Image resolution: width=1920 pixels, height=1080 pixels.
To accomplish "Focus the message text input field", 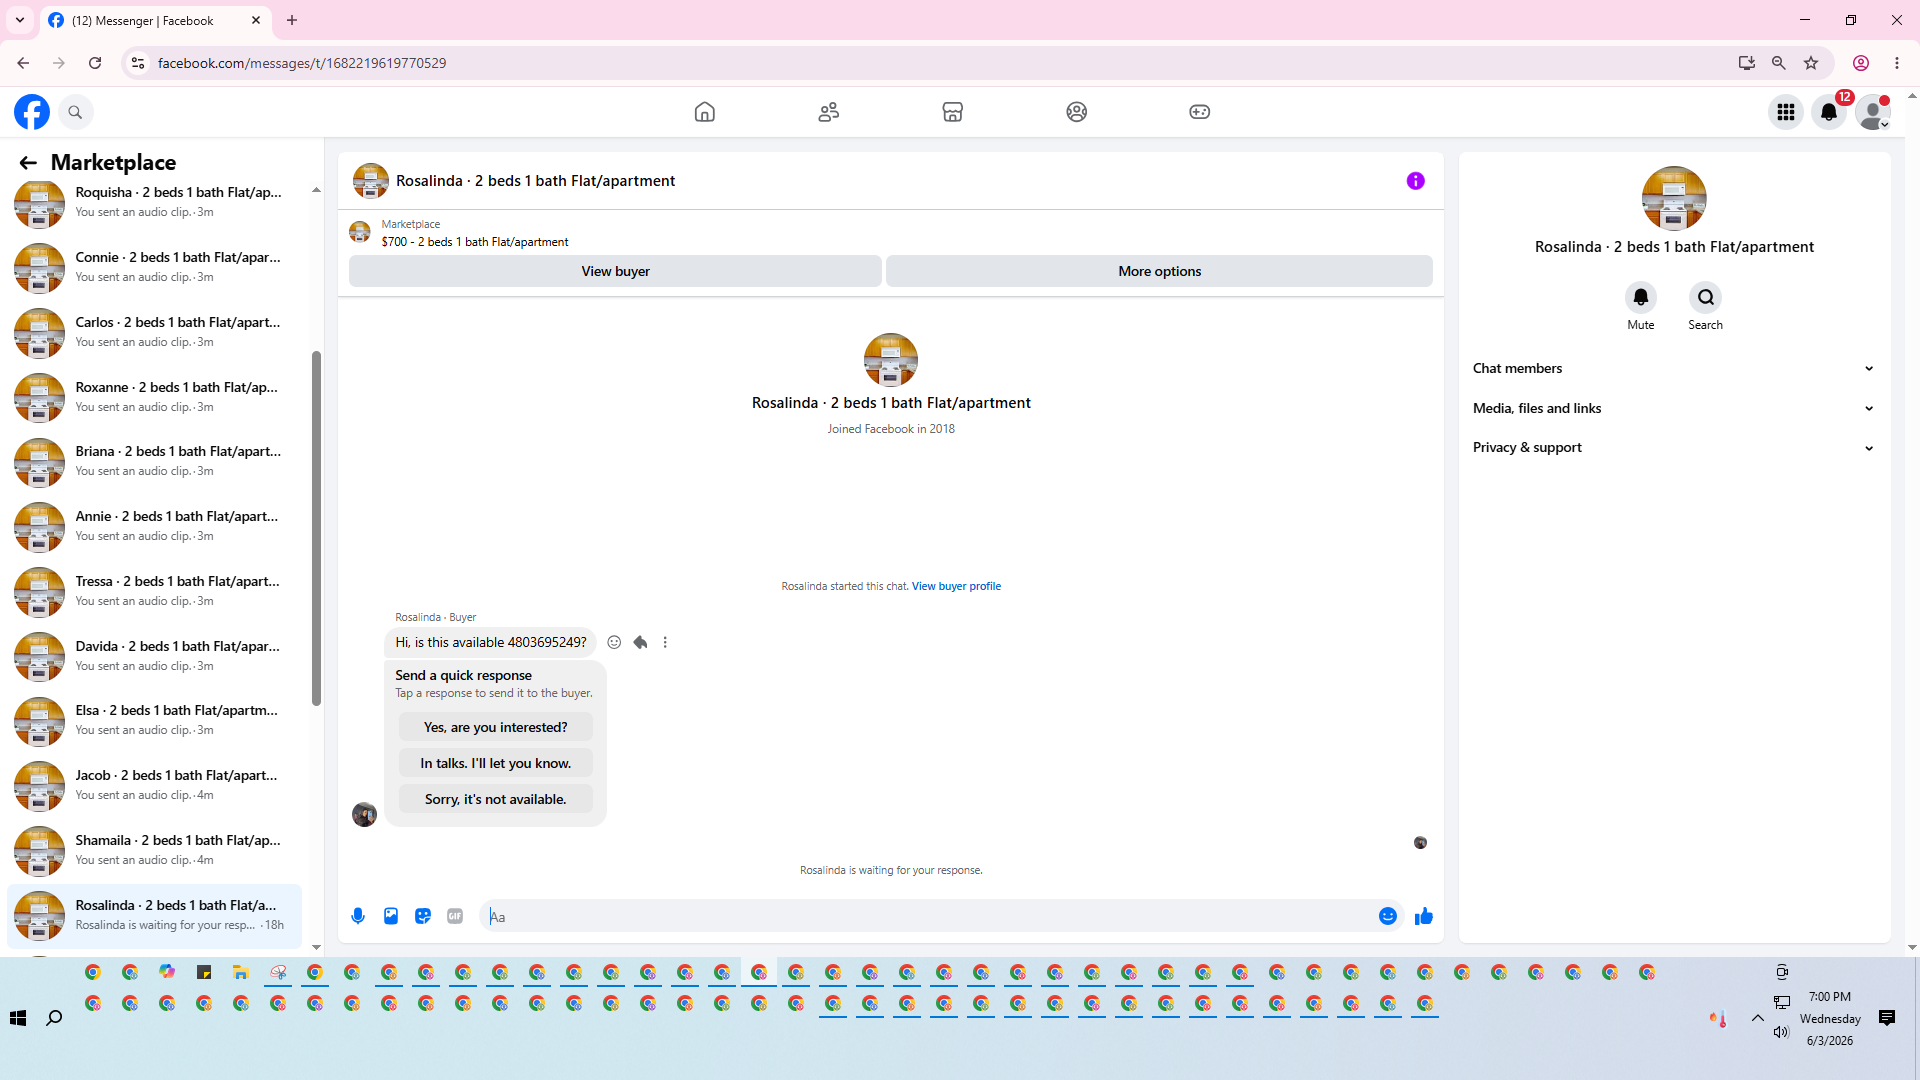I will coord(930,916).
